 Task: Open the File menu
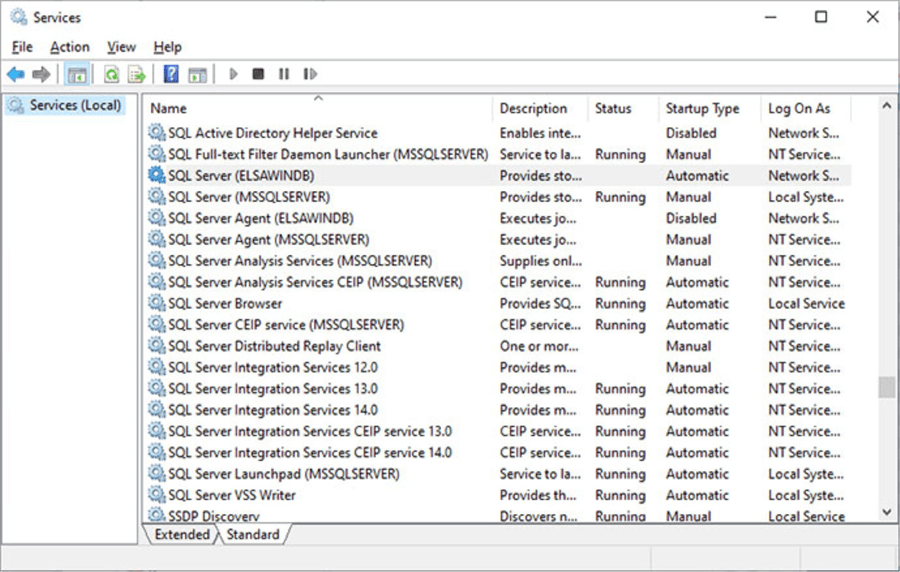click(22, 47)
